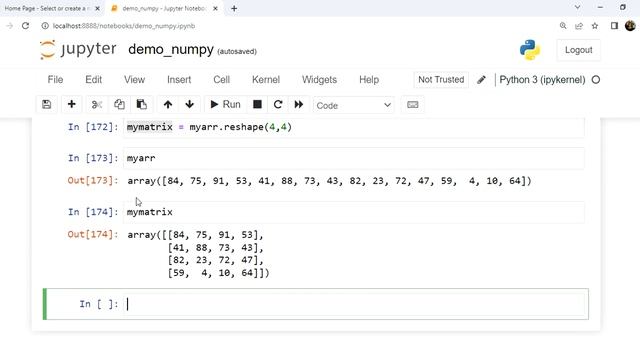Open the Cell menu

click(222, 80)
